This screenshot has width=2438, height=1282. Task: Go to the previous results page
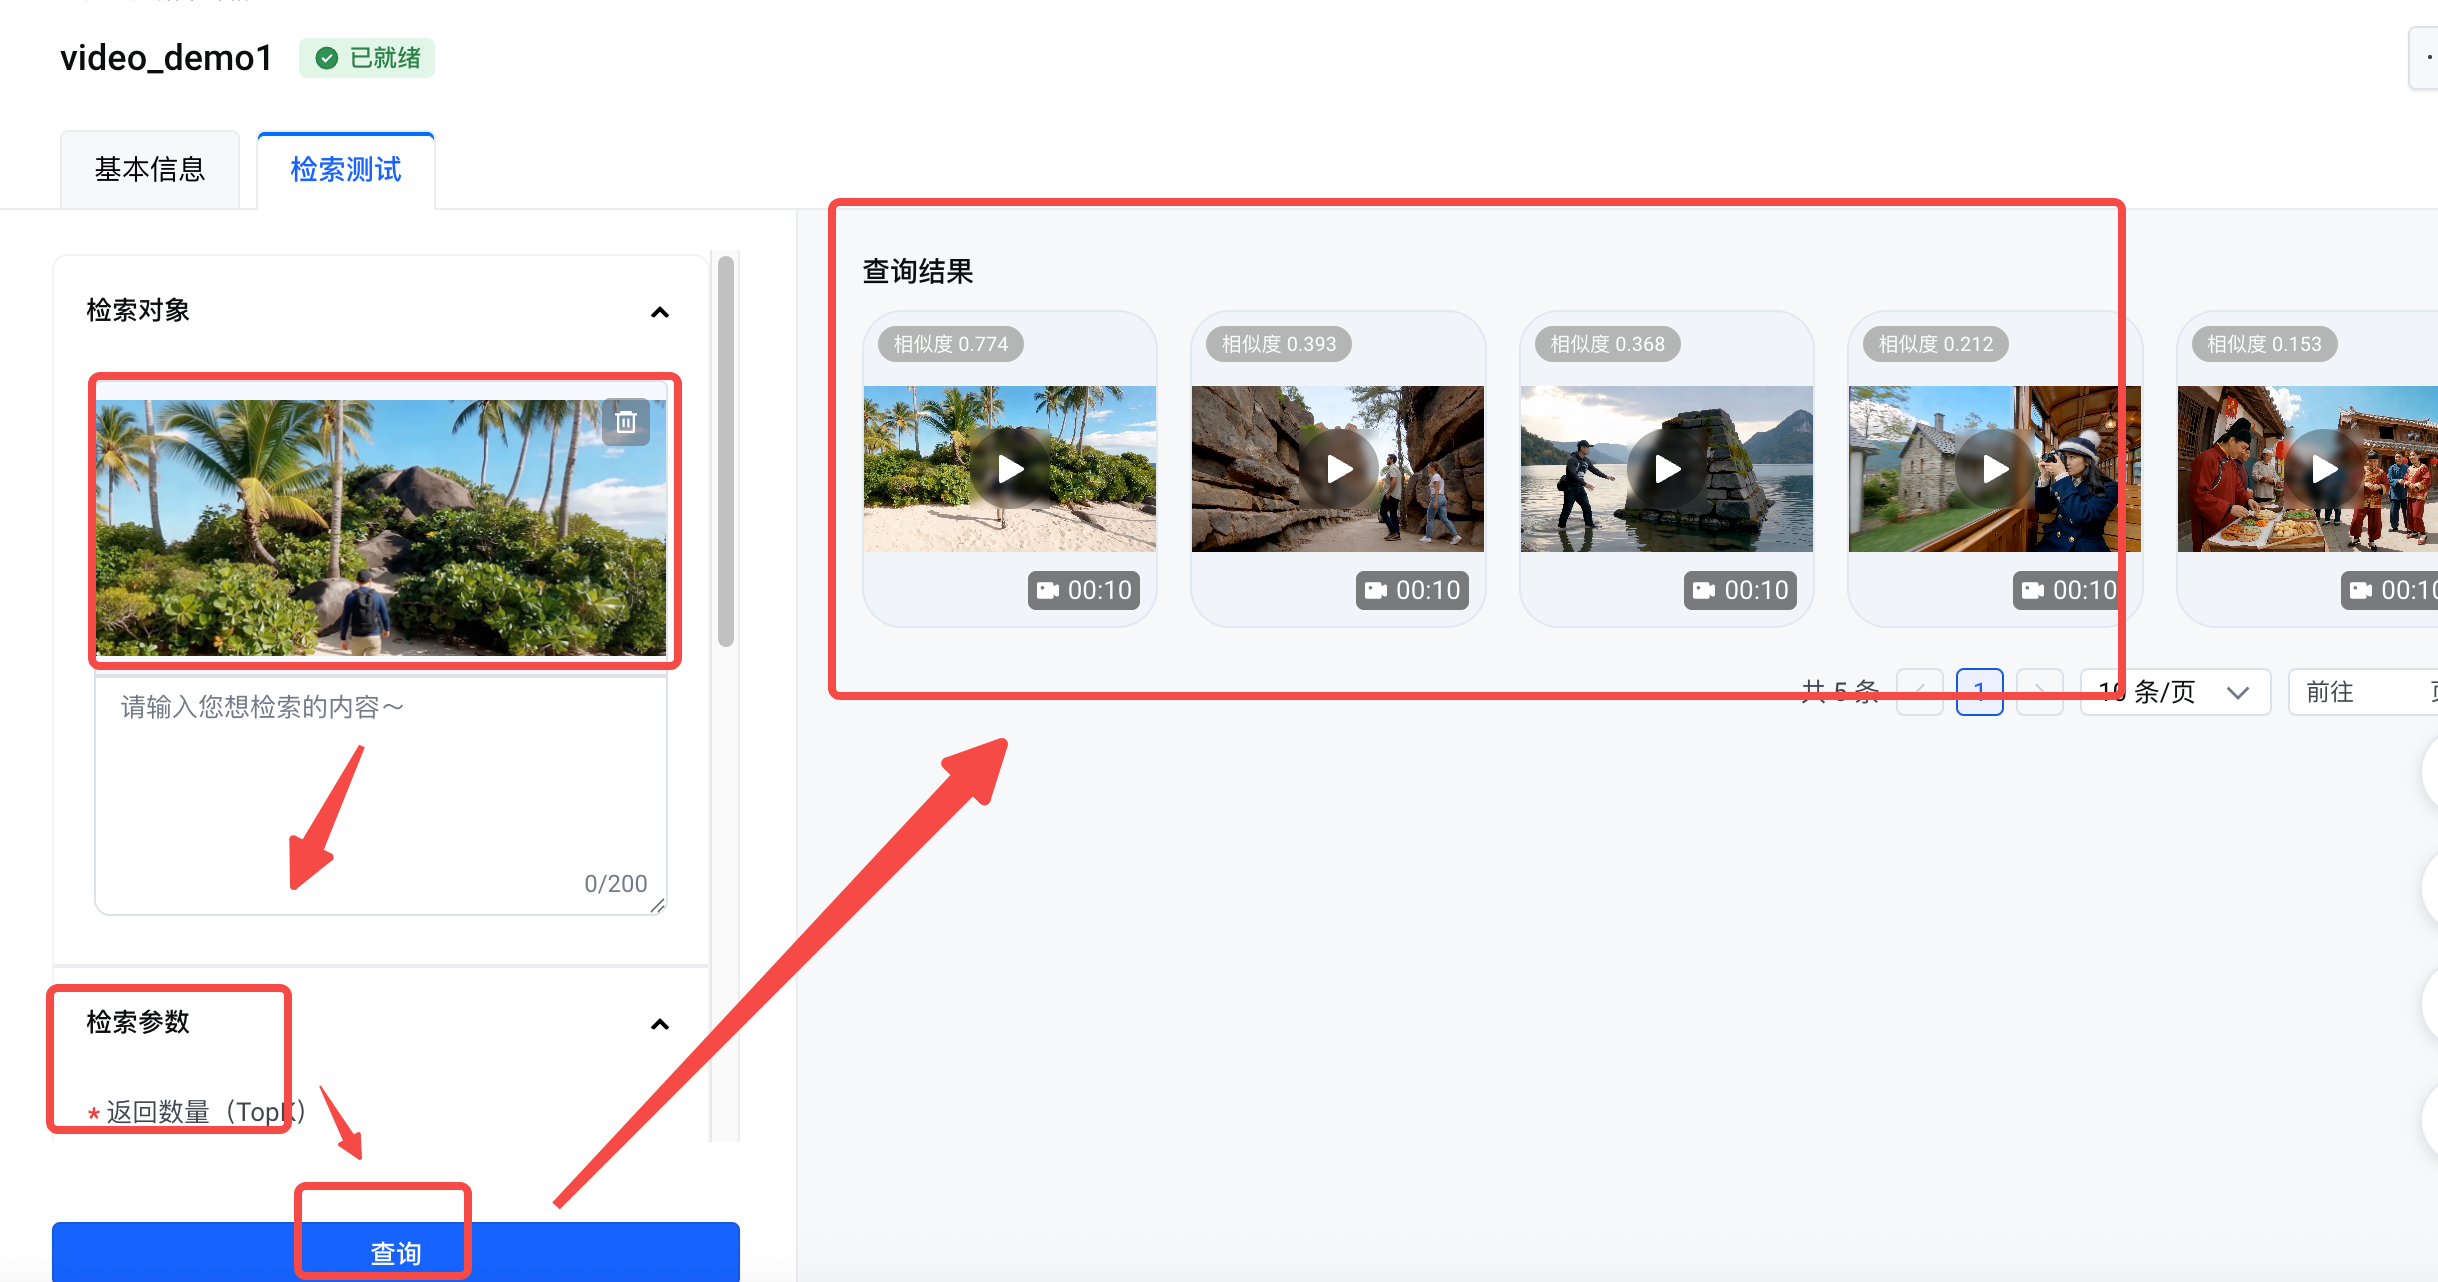(x=1919, y=692)
